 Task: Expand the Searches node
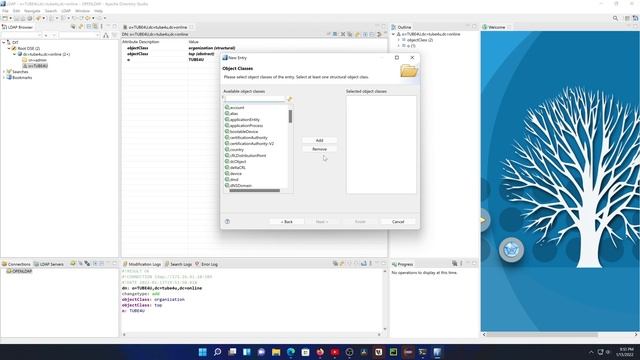[x=4, y=72]
